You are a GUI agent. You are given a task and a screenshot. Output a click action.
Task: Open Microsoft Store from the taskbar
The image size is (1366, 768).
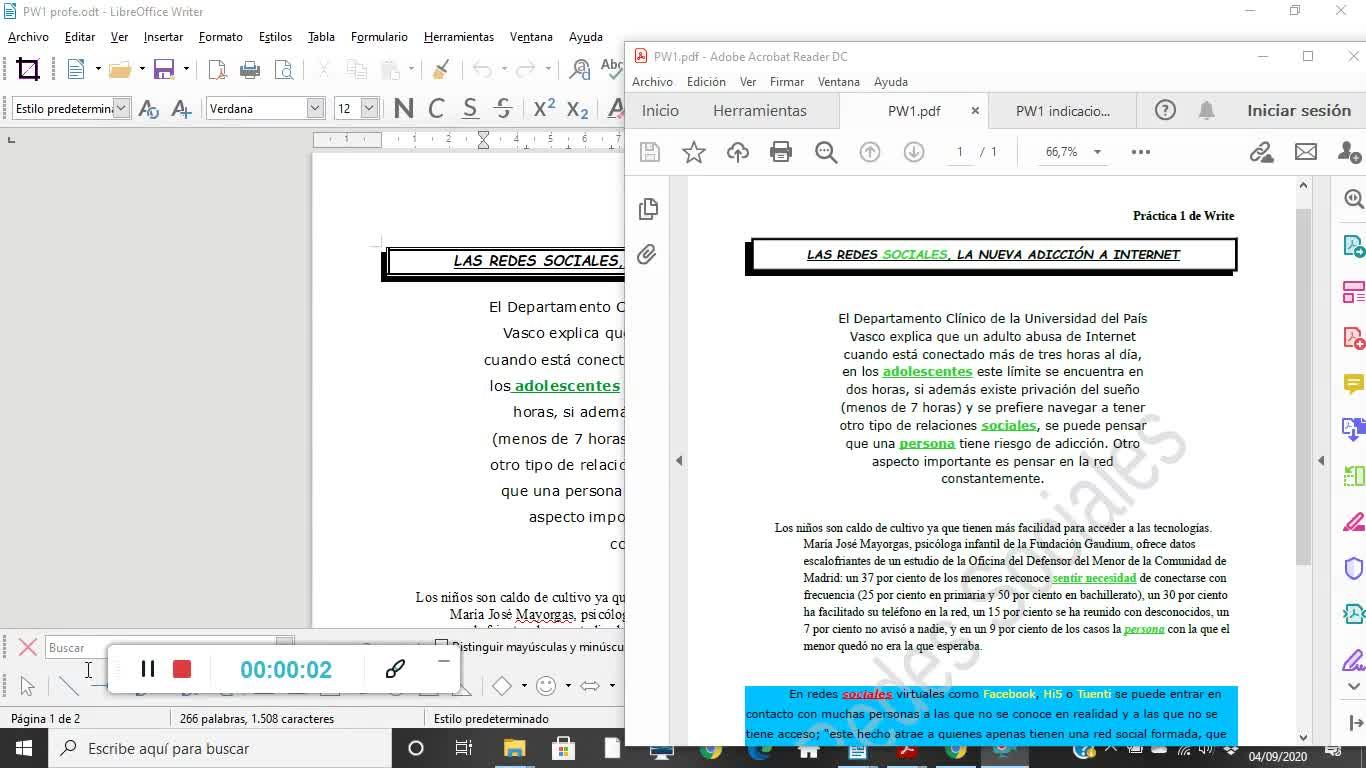point(563,748)
